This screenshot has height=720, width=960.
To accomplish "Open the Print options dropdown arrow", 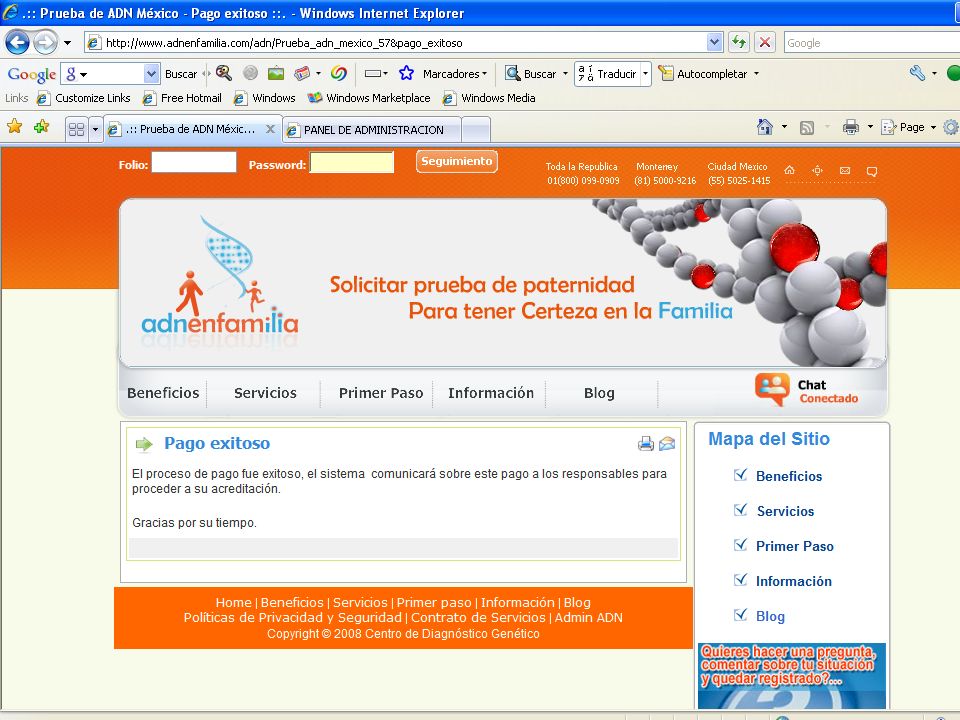I will [870, 127].
